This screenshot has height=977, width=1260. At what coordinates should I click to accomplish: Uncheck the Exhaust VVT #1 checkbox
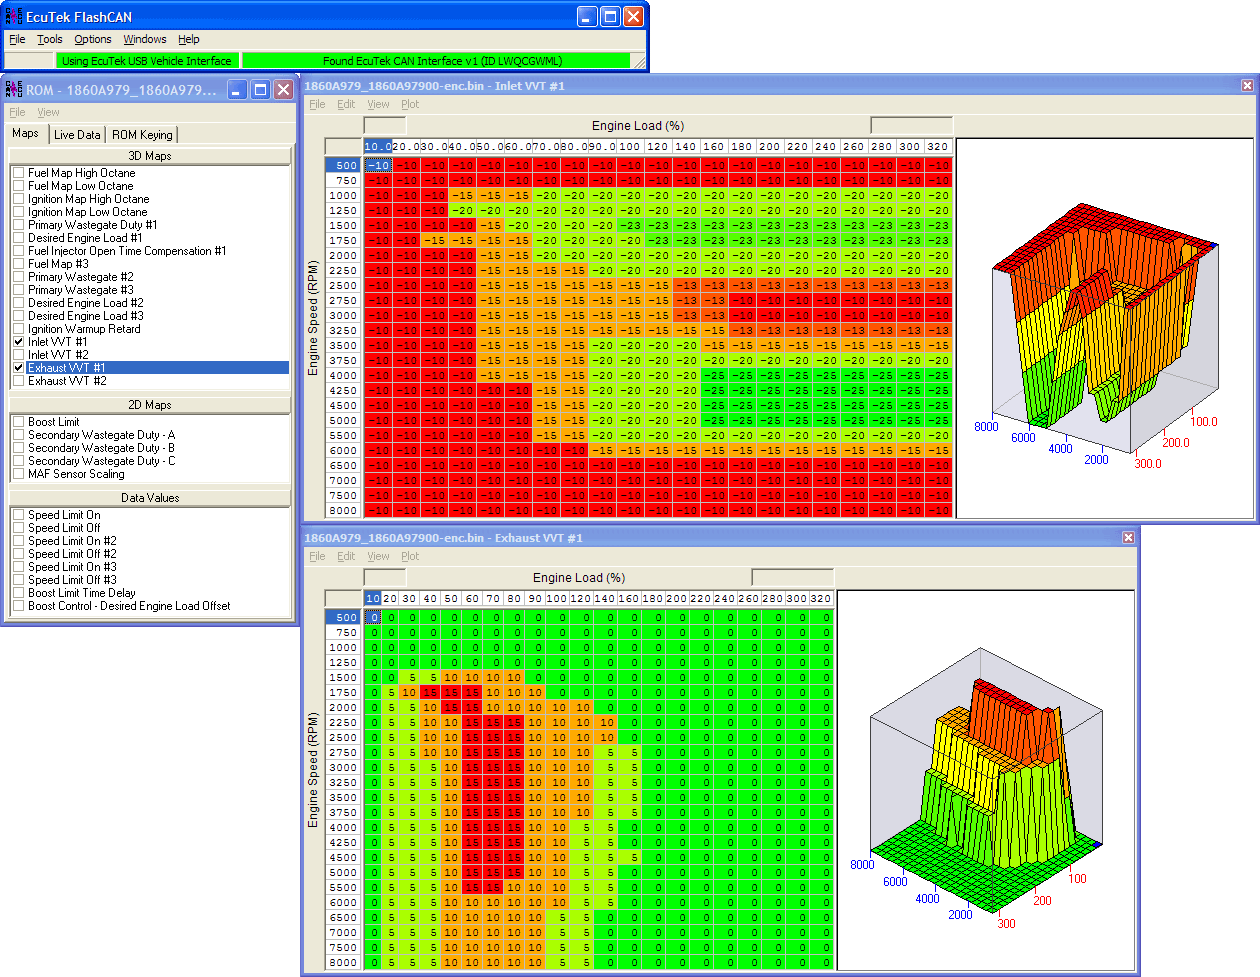coord(19,368)
